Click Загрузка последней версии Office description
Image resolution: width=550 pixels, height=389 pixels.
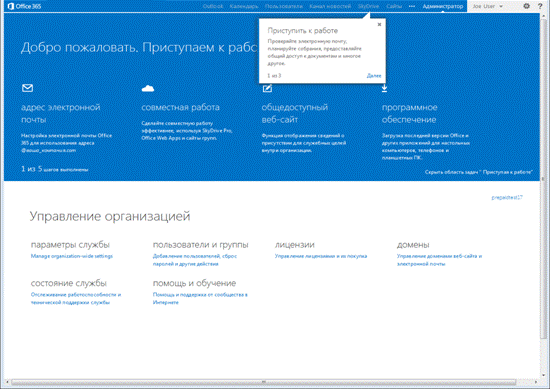coord(426,147)
